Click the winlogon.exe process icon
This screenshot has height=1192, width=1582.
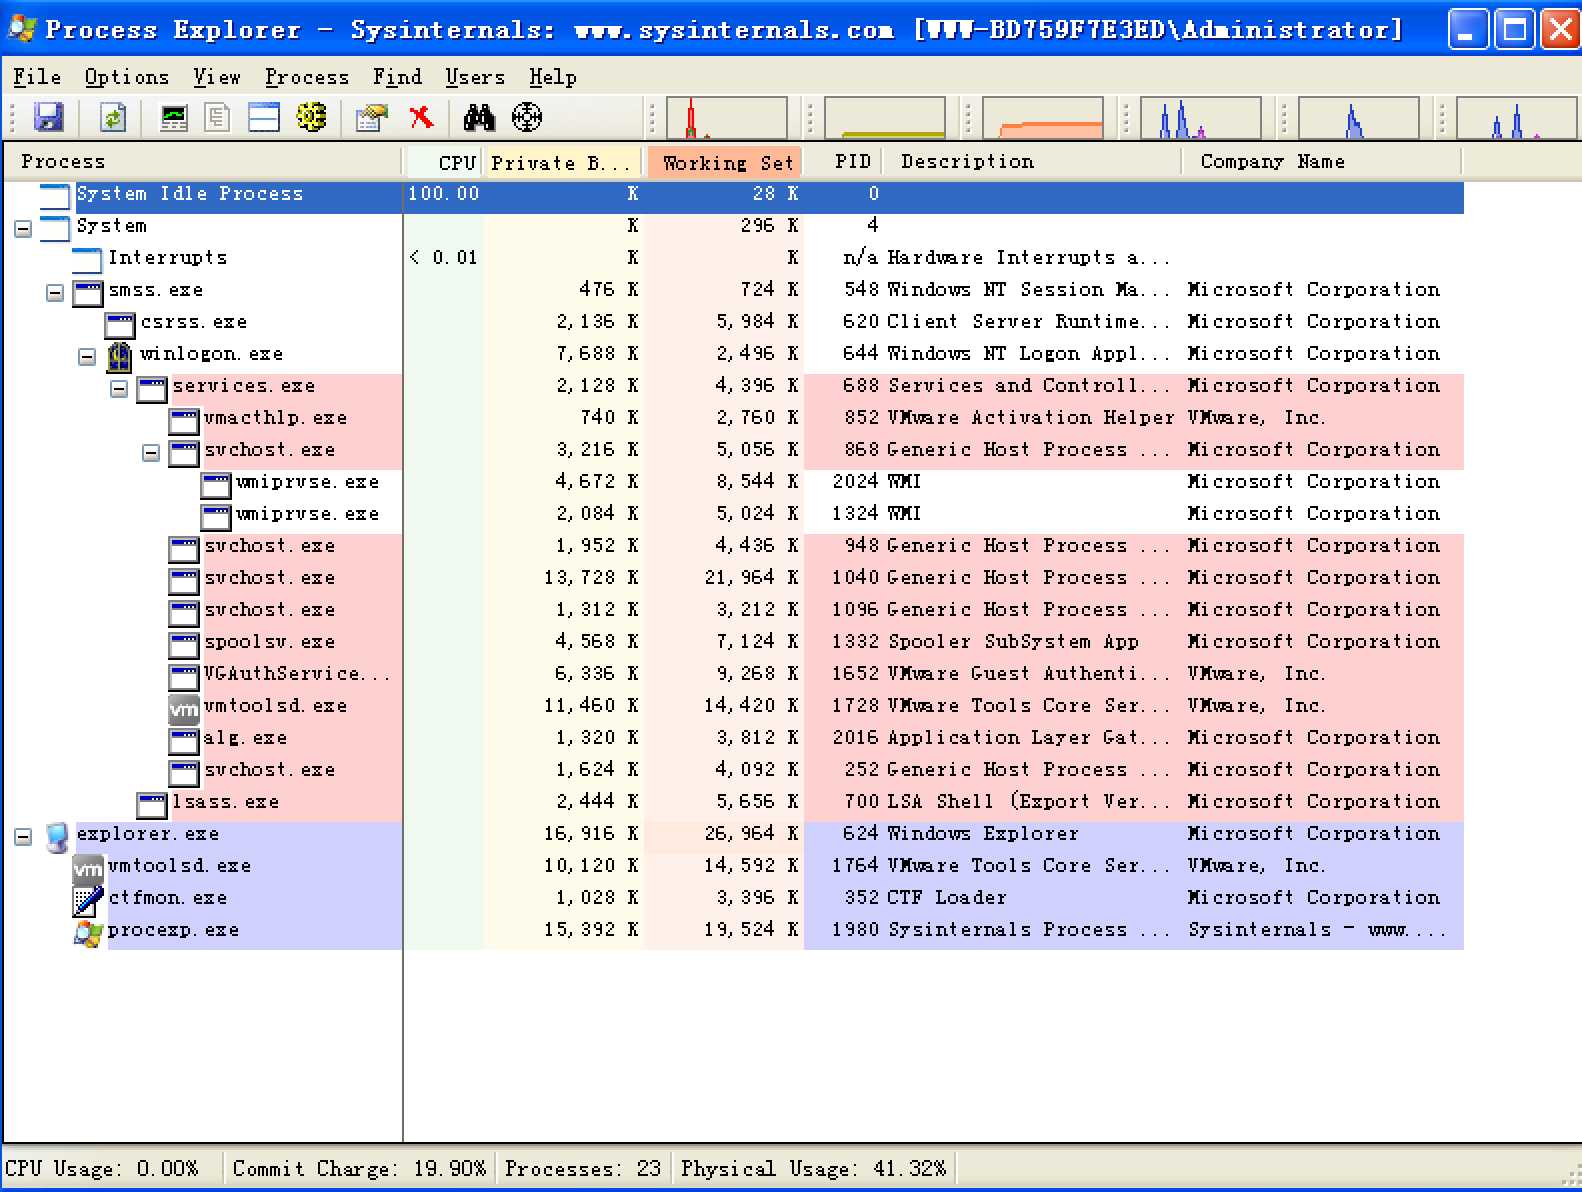119,355
